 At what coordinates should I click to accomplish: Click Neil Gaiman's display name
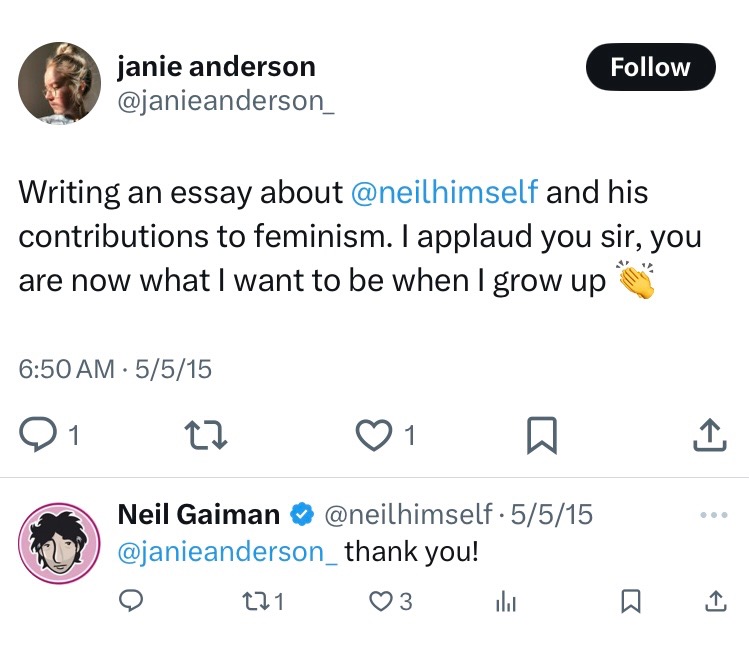198,514
